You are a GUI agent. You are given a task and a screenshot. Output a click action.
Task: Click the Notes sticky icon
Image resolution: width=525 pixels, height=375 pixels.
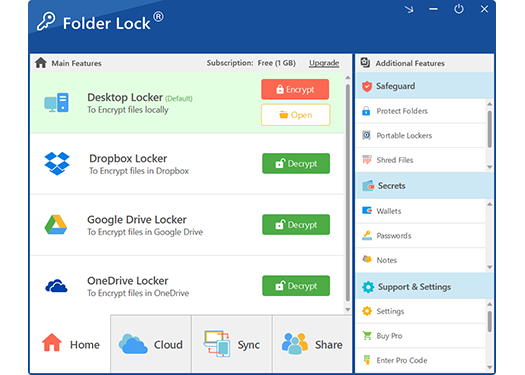pyautogui.click(x=367, y=259)
